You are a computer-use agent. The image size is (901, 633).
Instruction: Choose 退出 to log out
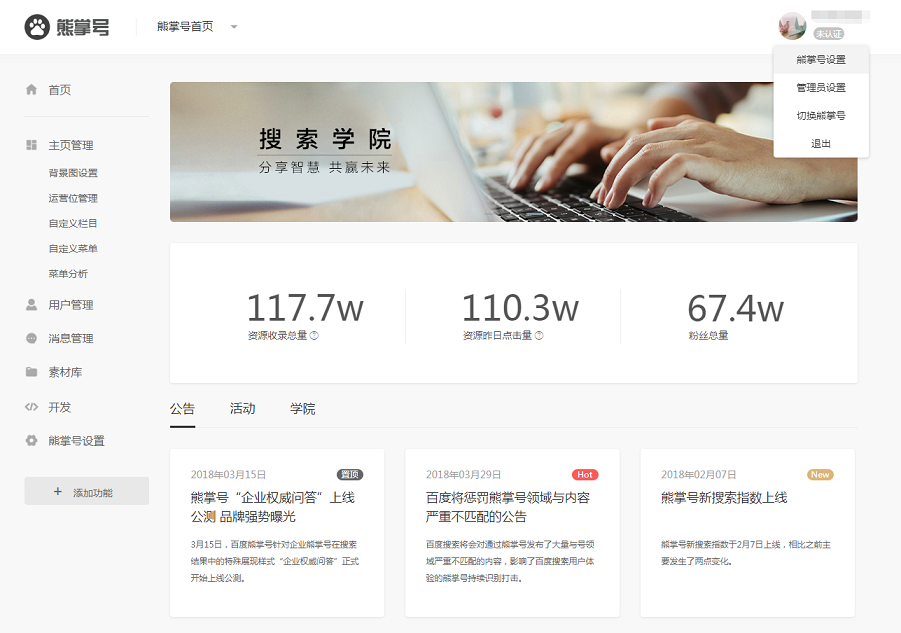(821, 144)
